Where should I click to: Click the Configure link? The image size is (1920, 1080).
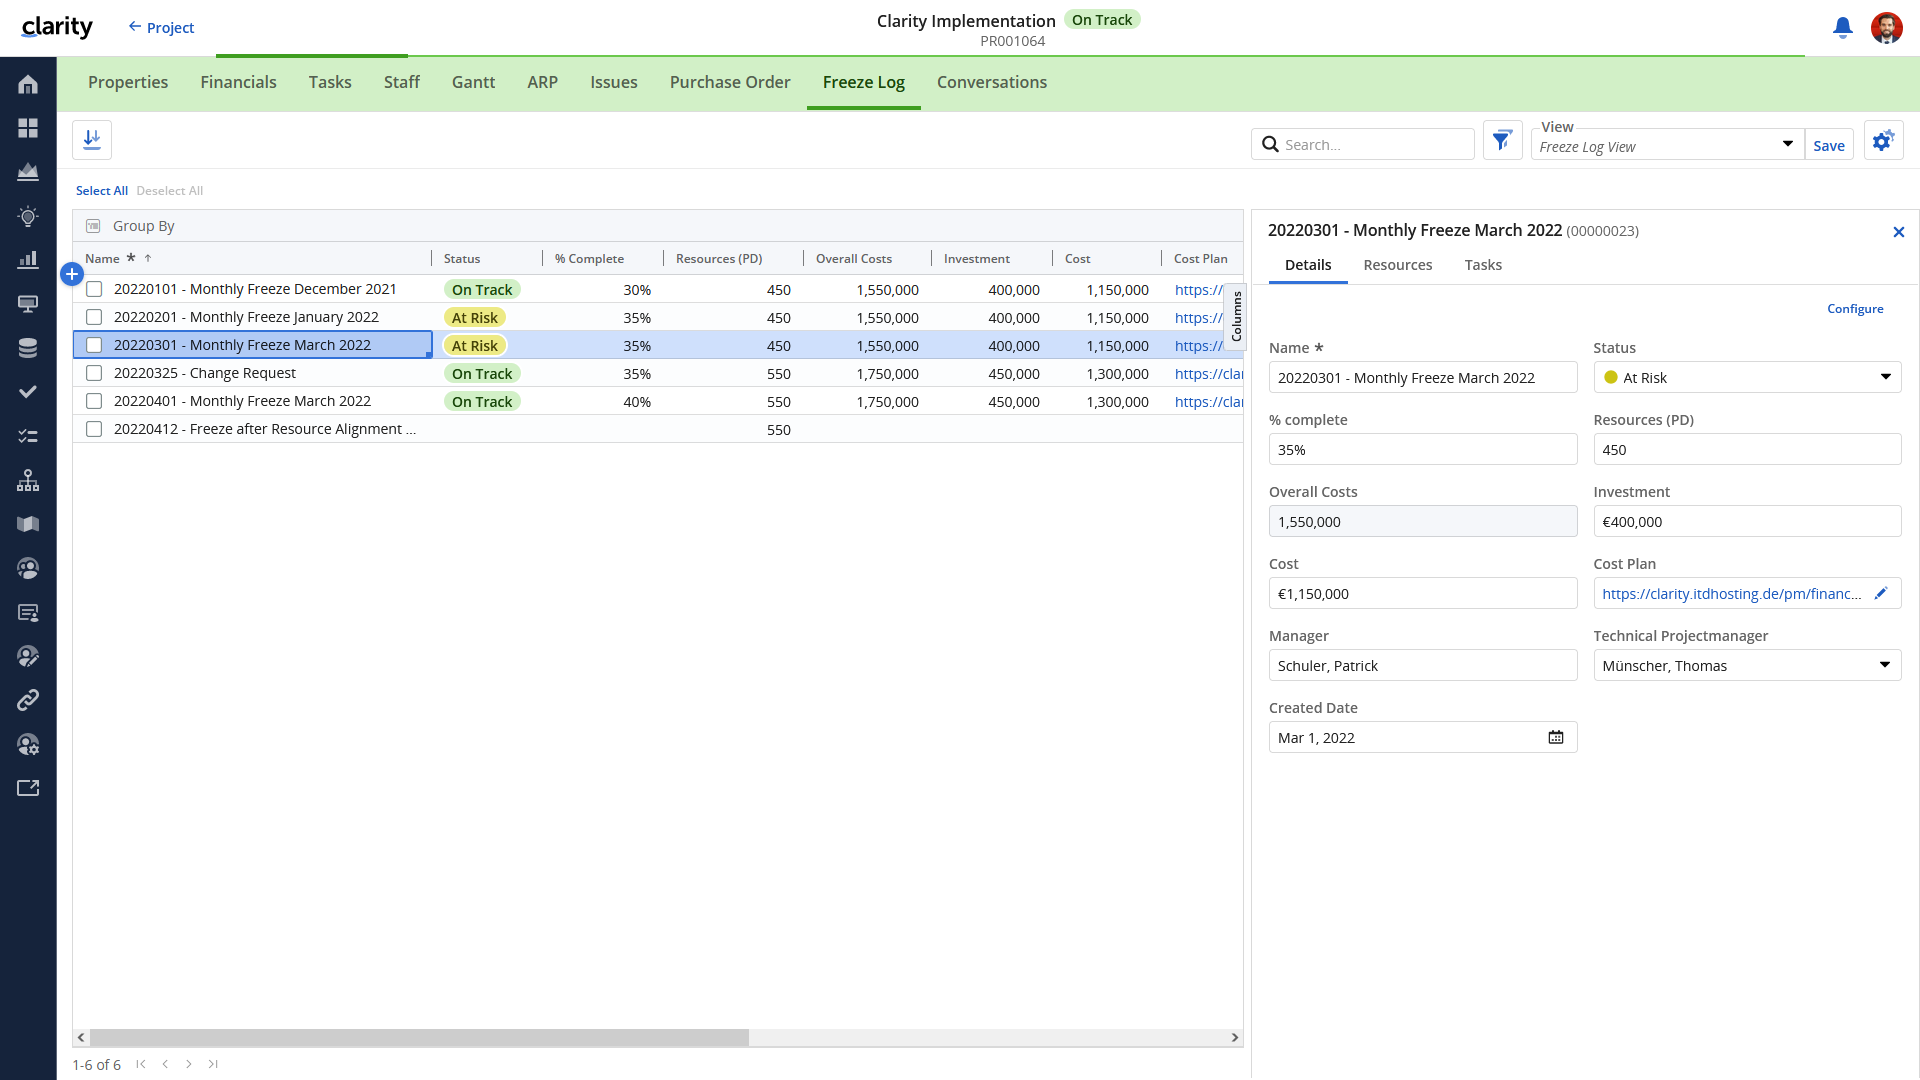[x=1855, y=309]
